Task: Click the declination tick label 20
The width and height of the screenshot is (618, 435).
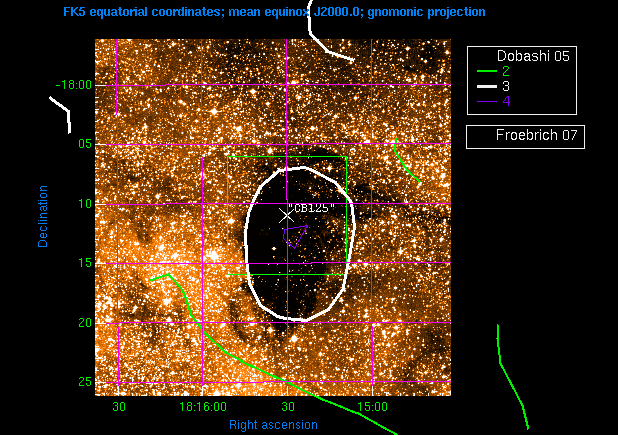Action: 85,323
